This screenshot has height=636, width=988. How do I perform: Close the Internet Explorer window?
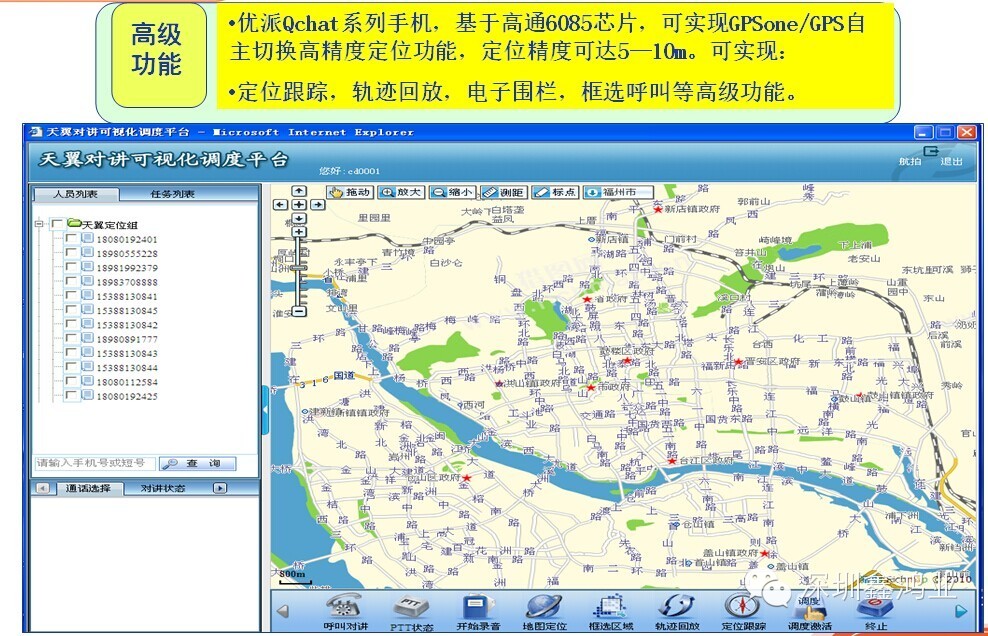[967, 132]
